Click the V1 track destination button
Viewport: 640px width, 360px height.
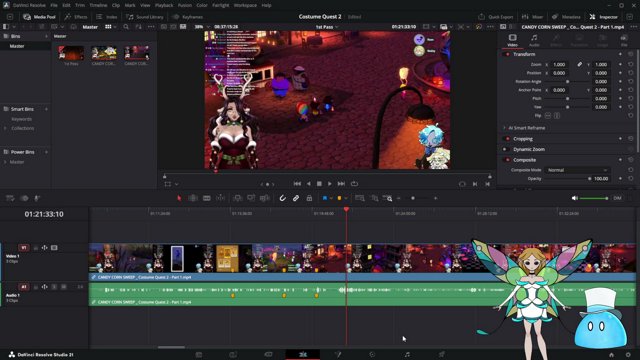pyautogui.click(x=24, y=248)
